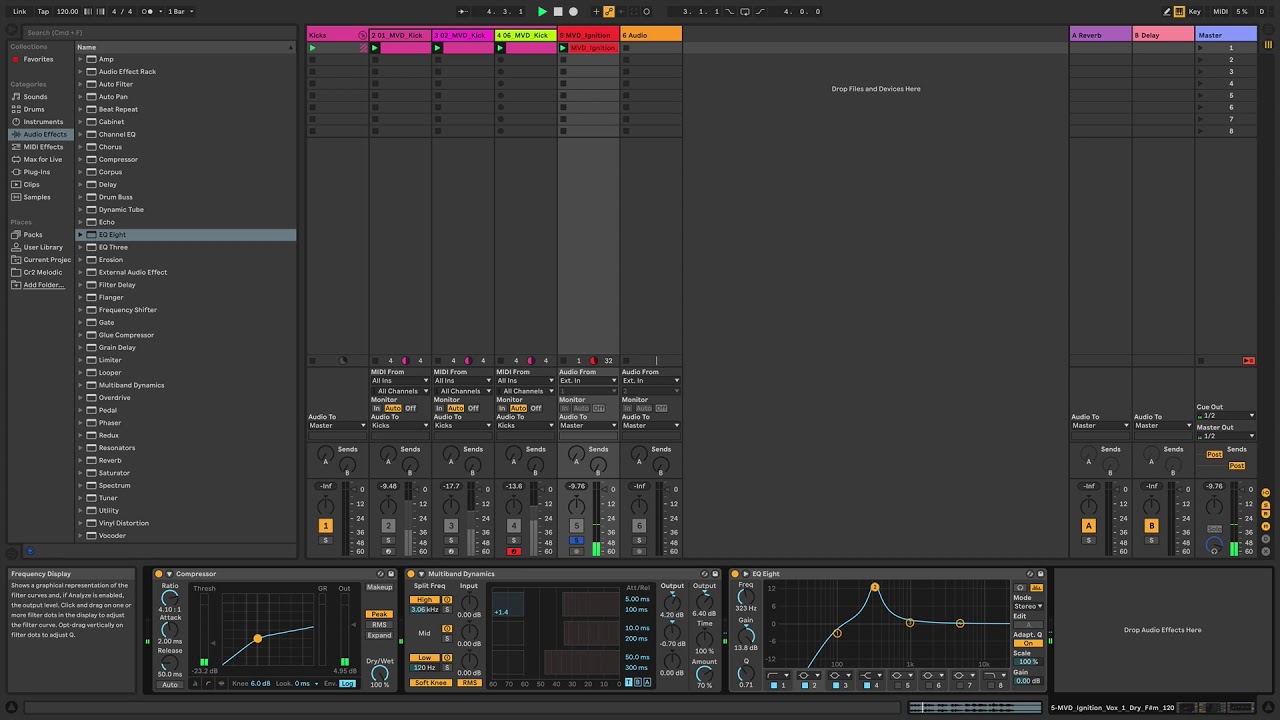
Task: Expand the Amp device folder
Action: (80, 59)
